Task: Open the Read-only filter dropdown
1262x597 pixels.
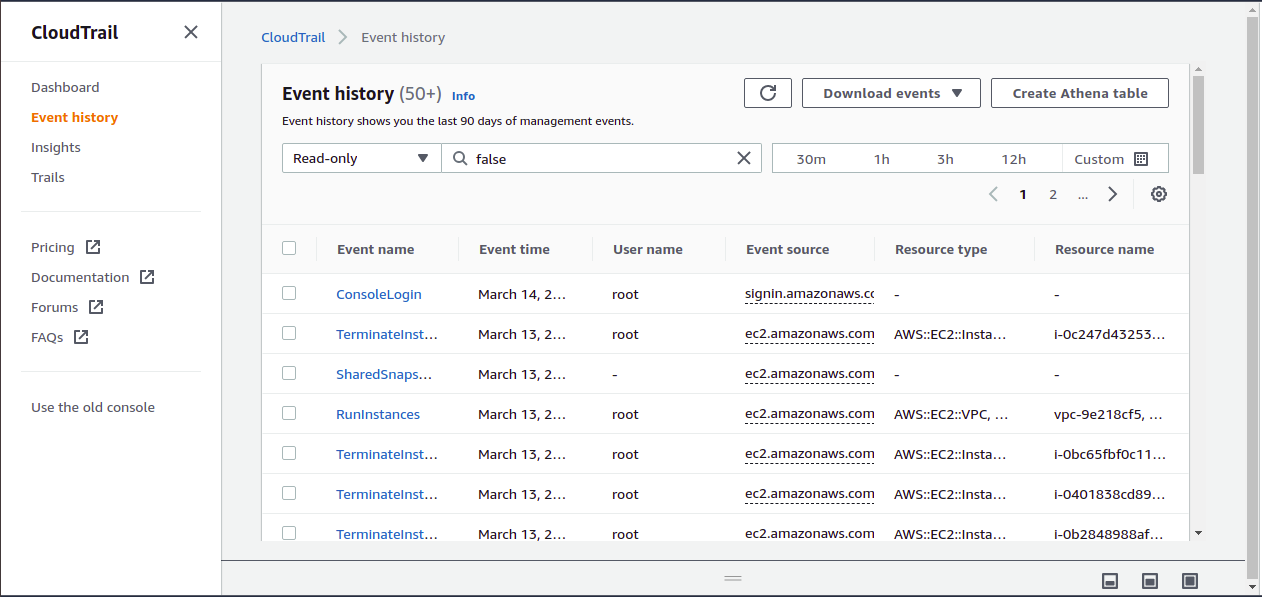Action: click(x=361, y=158)
